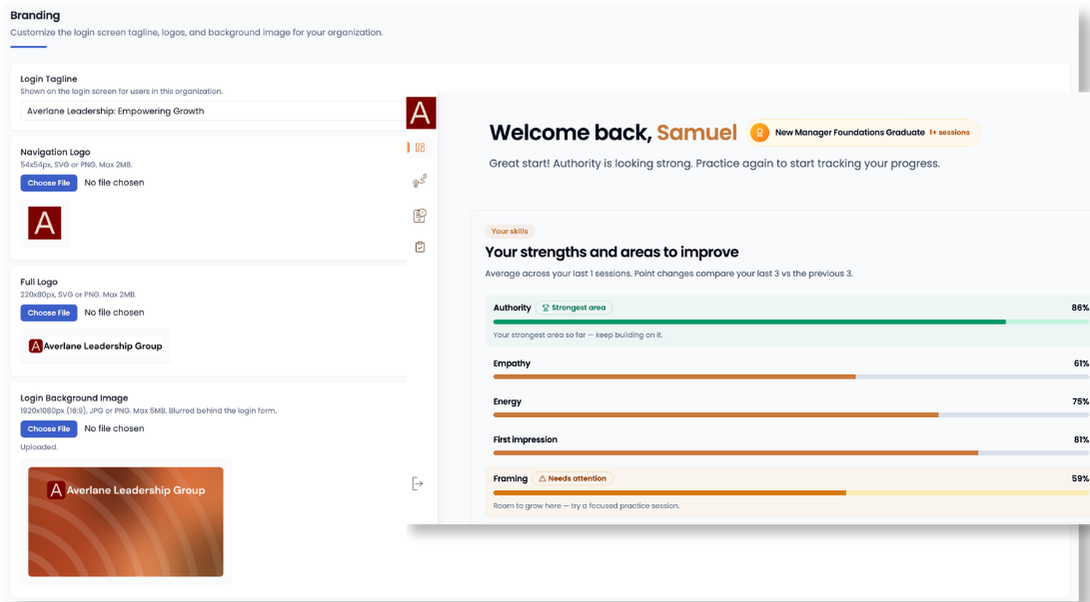Click the 75% Energy value
Screen dimensions: 1090x602
click(x=1080, y=402)
